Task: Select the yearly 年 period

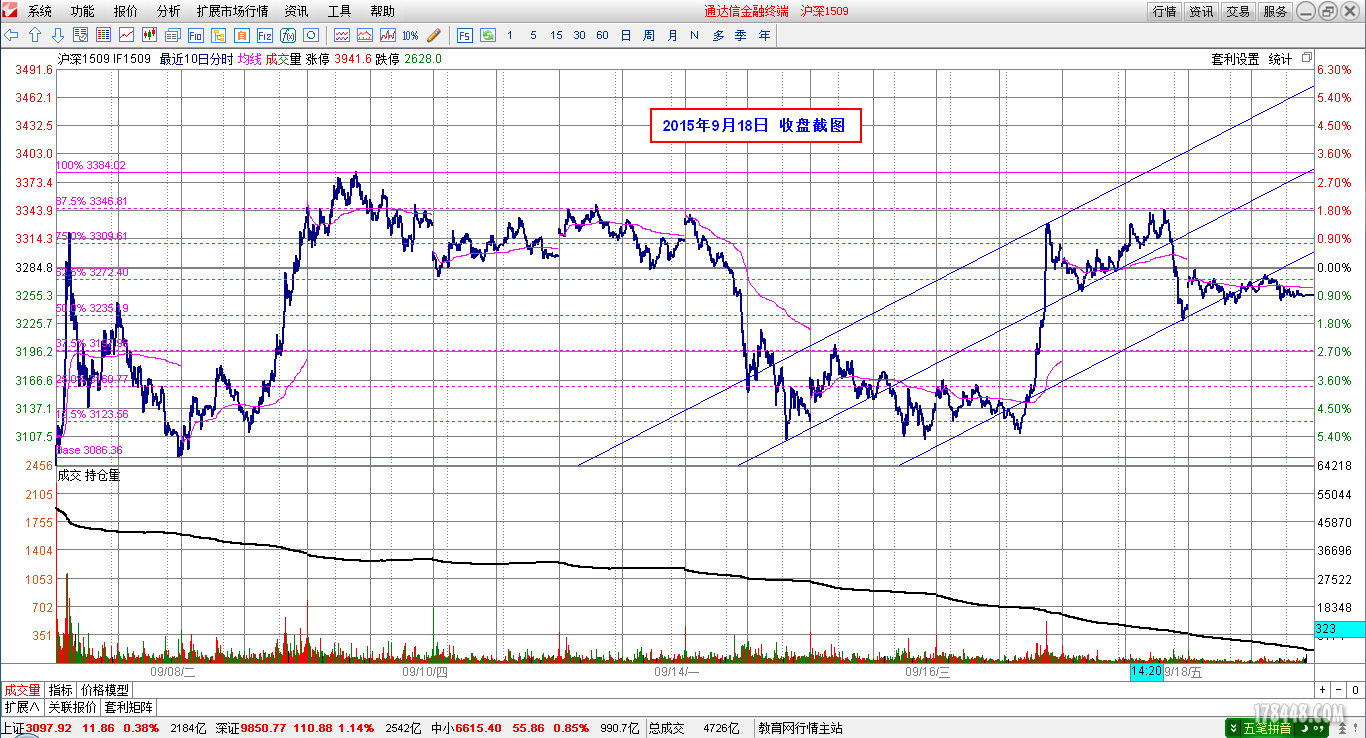Action: pyautogui.click(x=765, y=35)
